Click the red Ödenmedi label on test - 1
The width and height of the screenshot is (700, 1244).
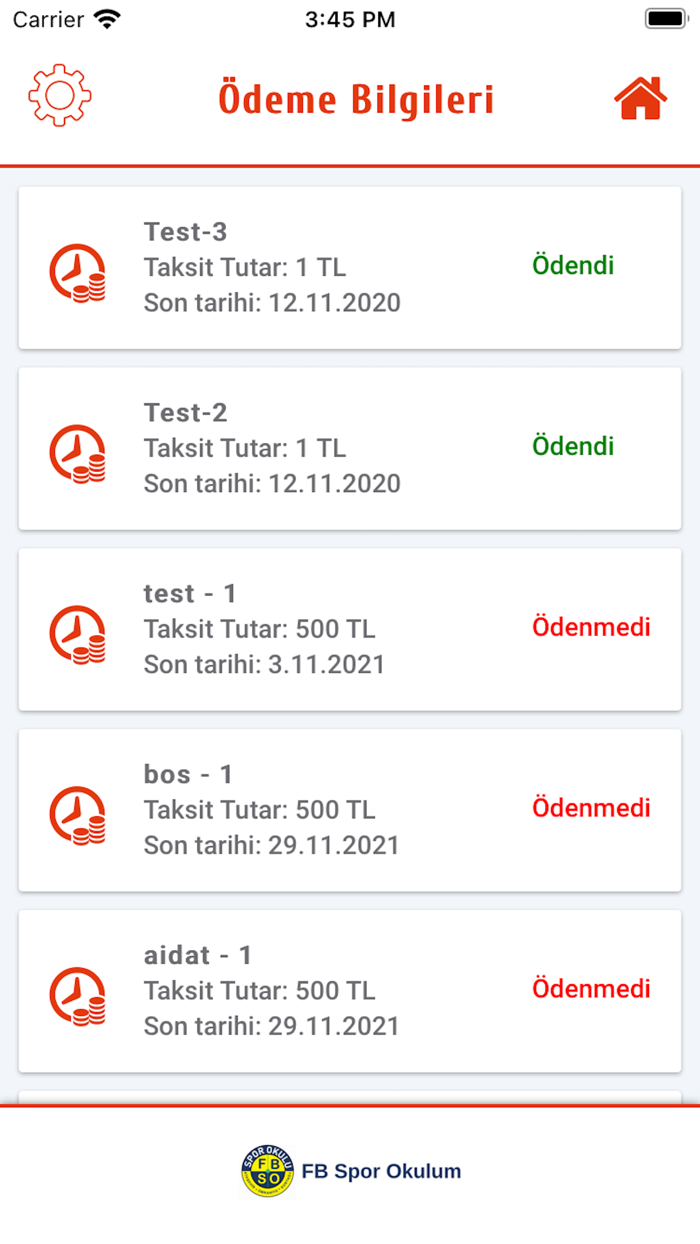pyautogui.click(x=592, y=628)
